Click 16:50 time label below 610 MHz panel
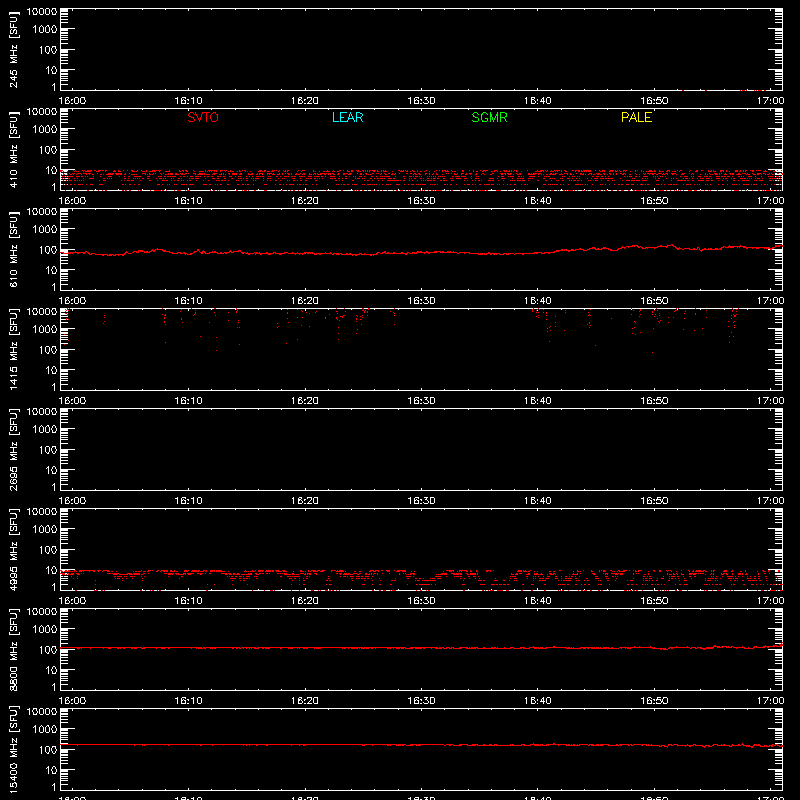Screen dimensions: 800x800 (x=654, y=301)
